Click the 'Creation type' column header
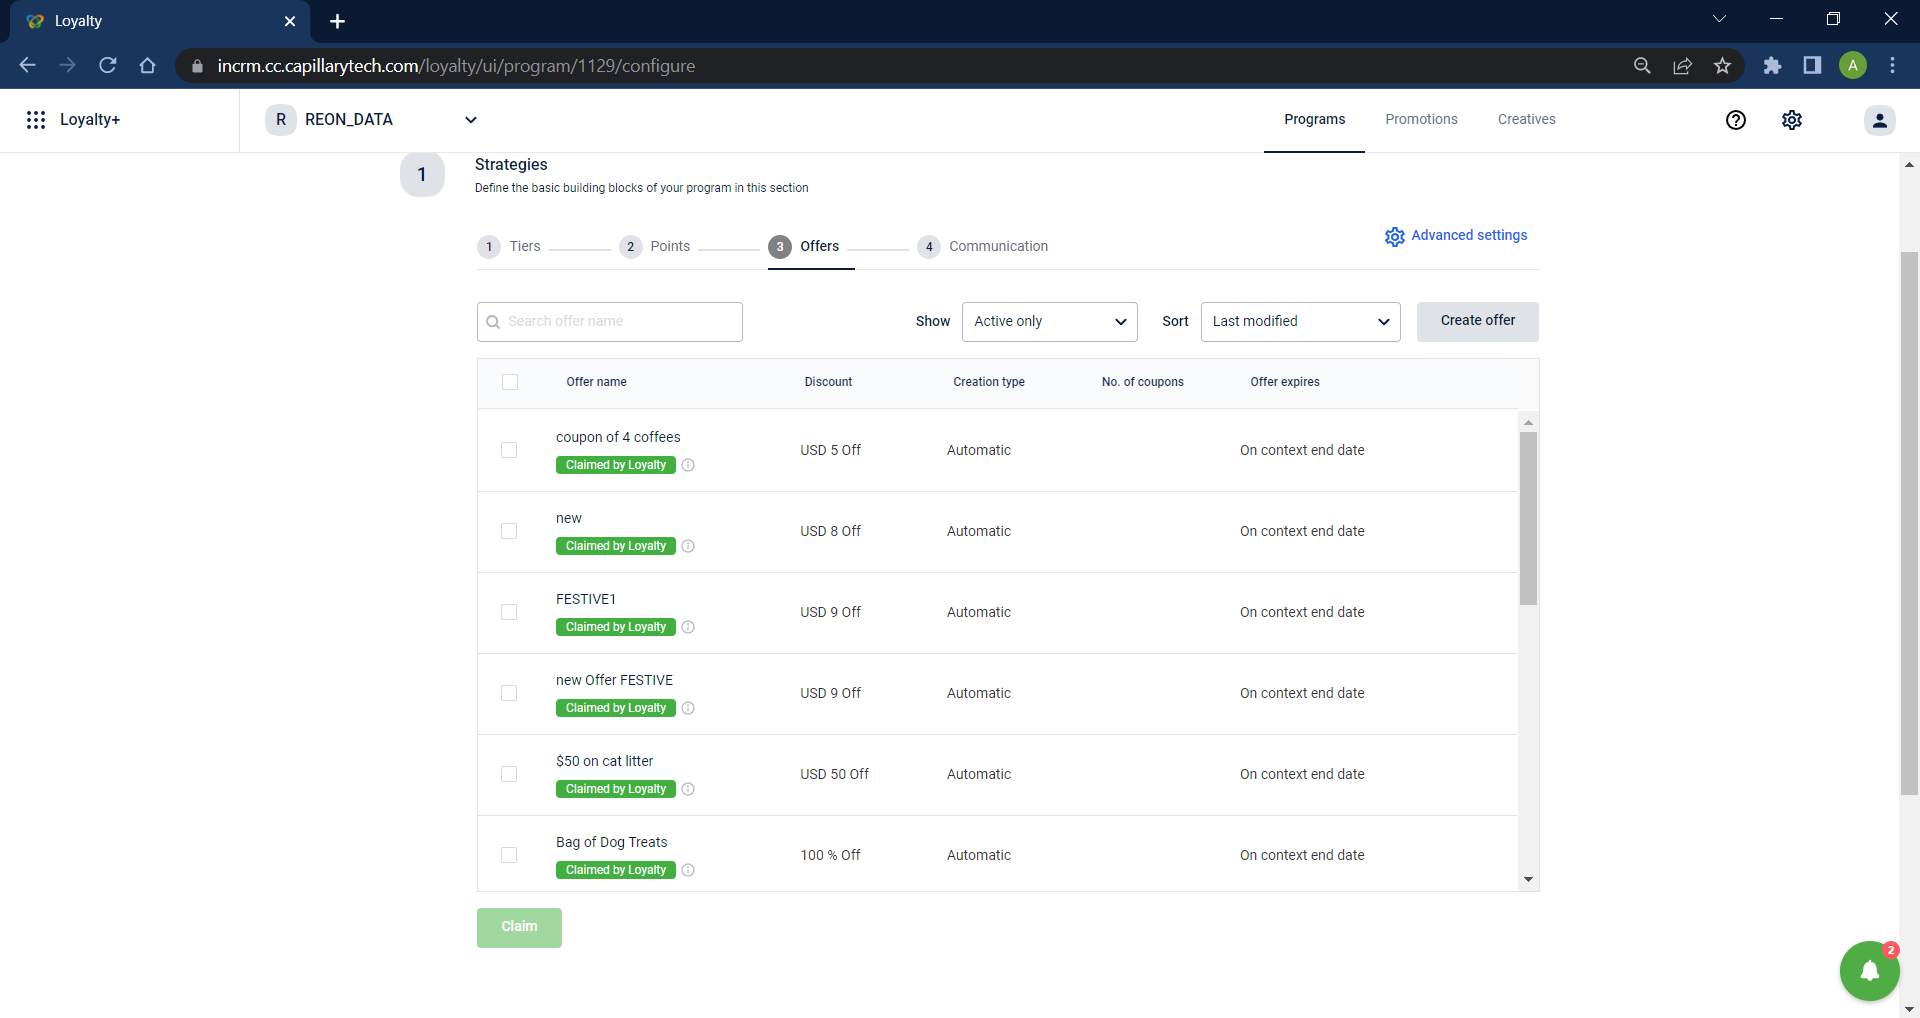Screen dimensions: 1920x1018 click(x=989, y=382)
